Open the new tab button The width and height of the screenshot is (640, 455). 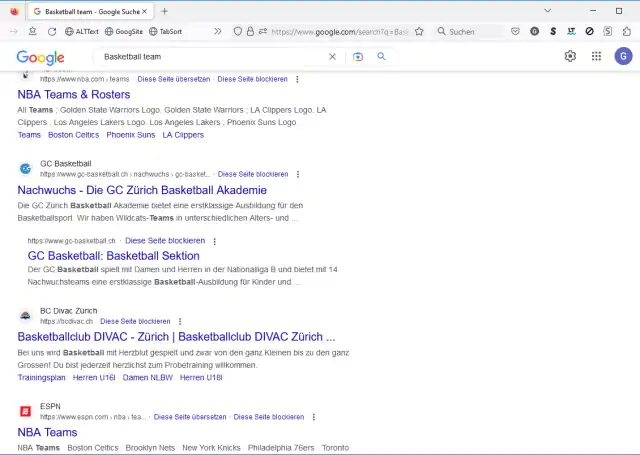pyautogui.click(x=165, y=10)
